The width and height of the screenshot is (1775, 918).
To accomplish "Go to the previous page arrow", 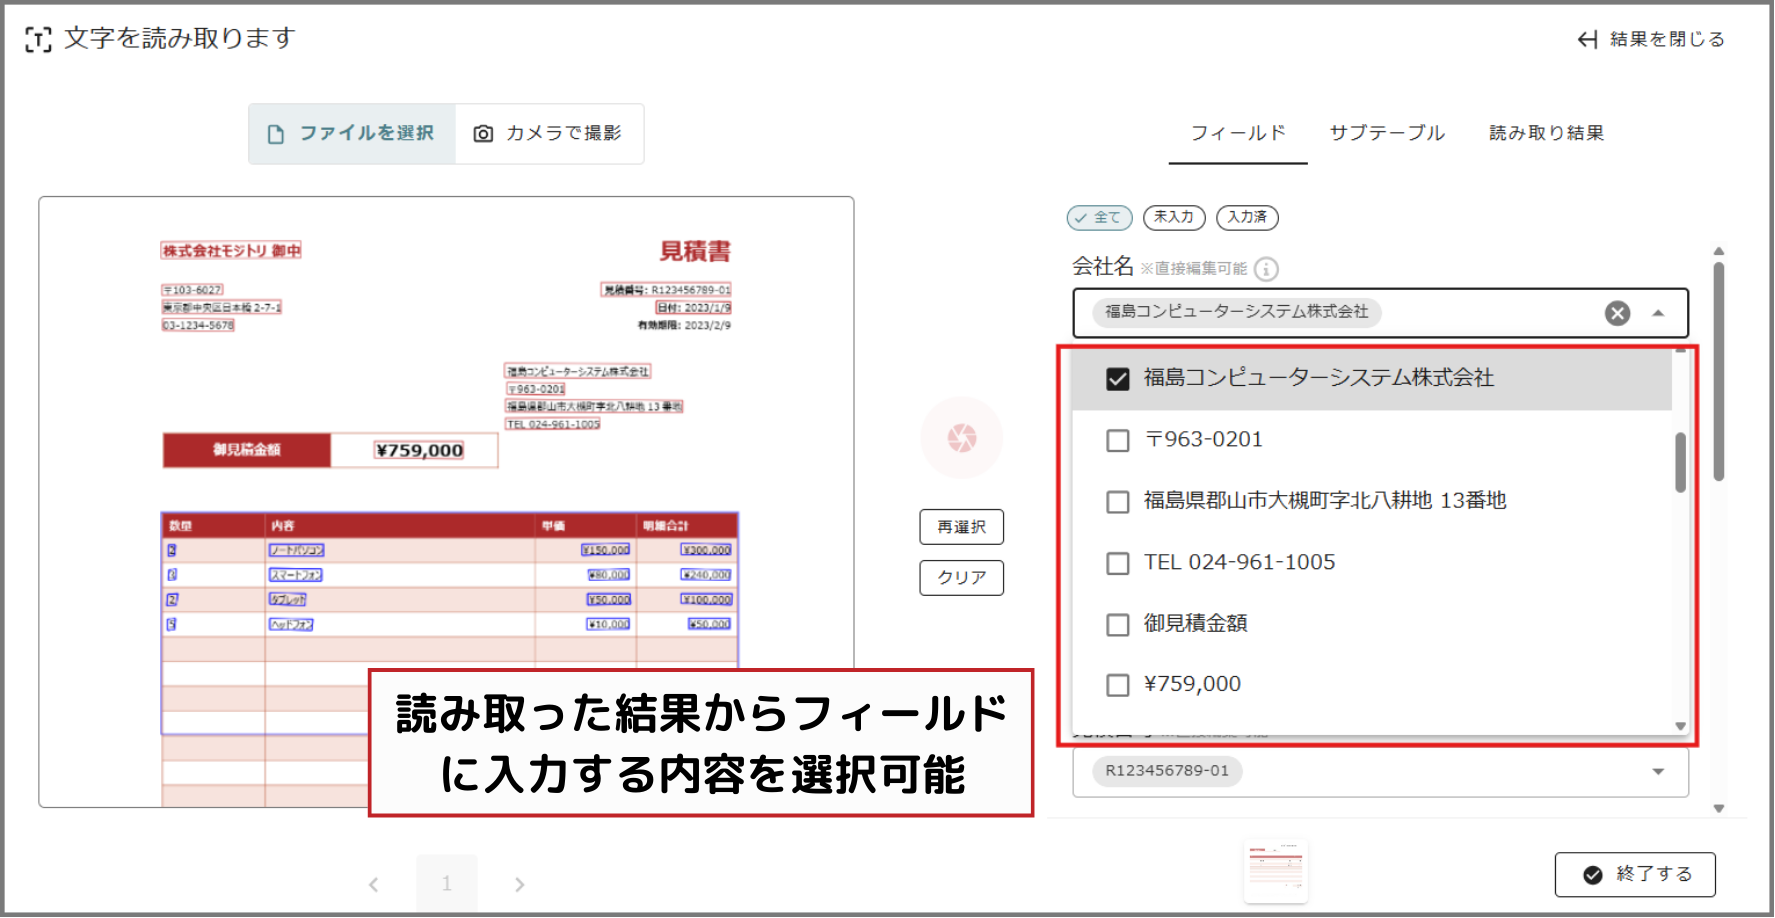I will coord(374,884).
